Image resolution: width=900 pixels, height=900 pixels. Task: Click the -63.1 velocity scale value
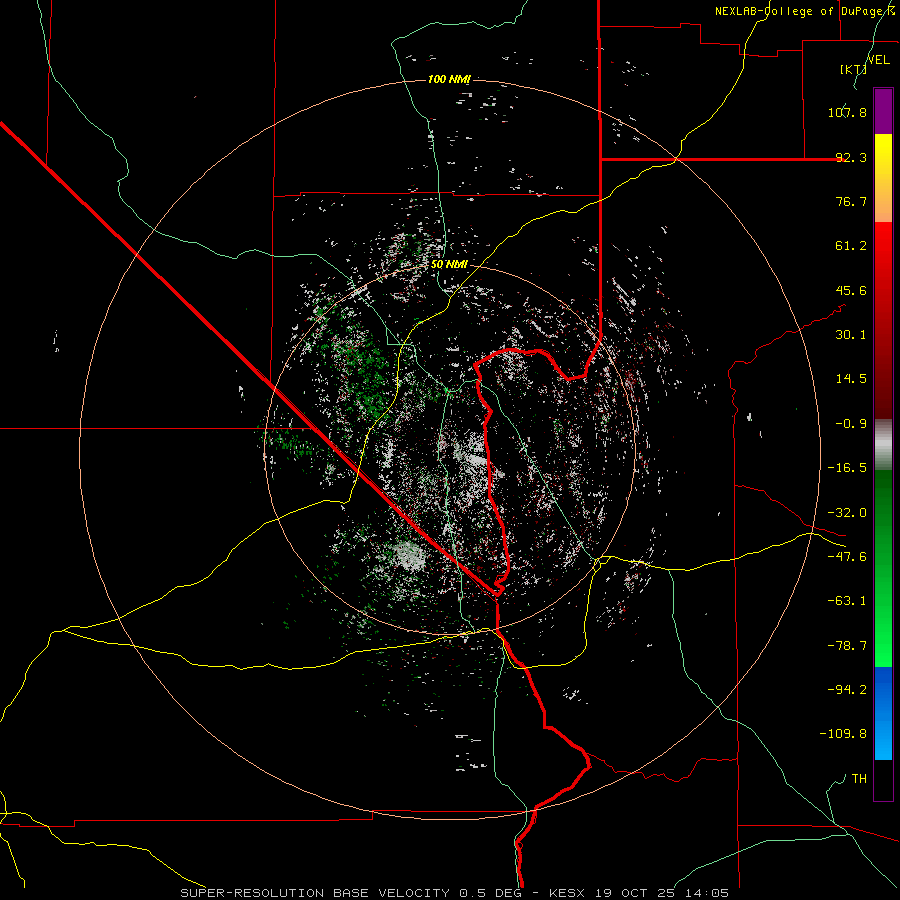click(847, 601)
